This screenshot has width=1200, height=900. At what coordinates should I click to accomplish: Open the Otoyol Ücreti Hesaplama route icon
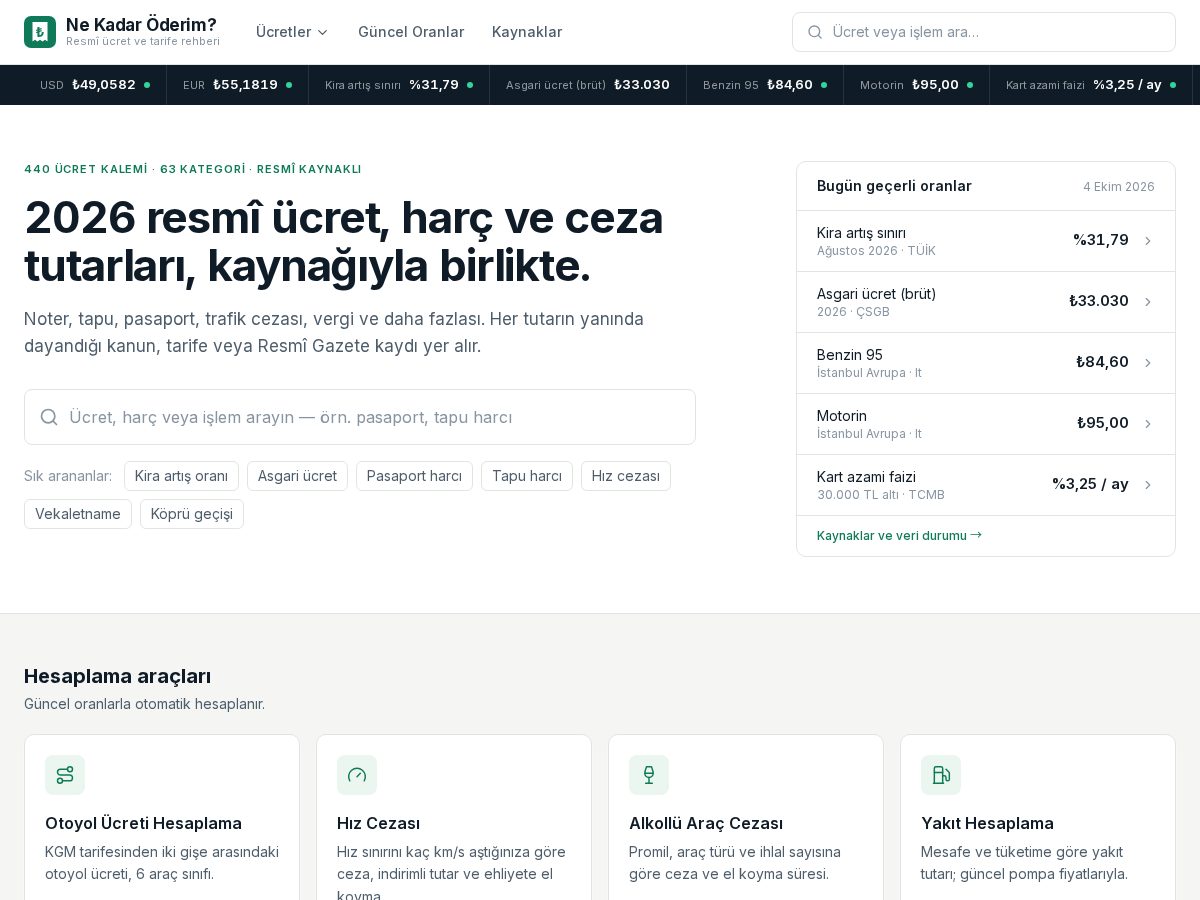coord(65,775)
